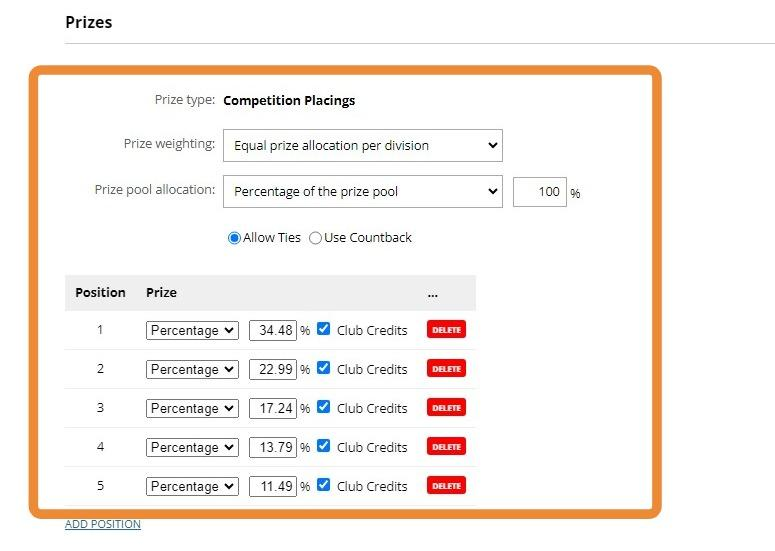Delete the position 1 prize row

pos(446,330)
